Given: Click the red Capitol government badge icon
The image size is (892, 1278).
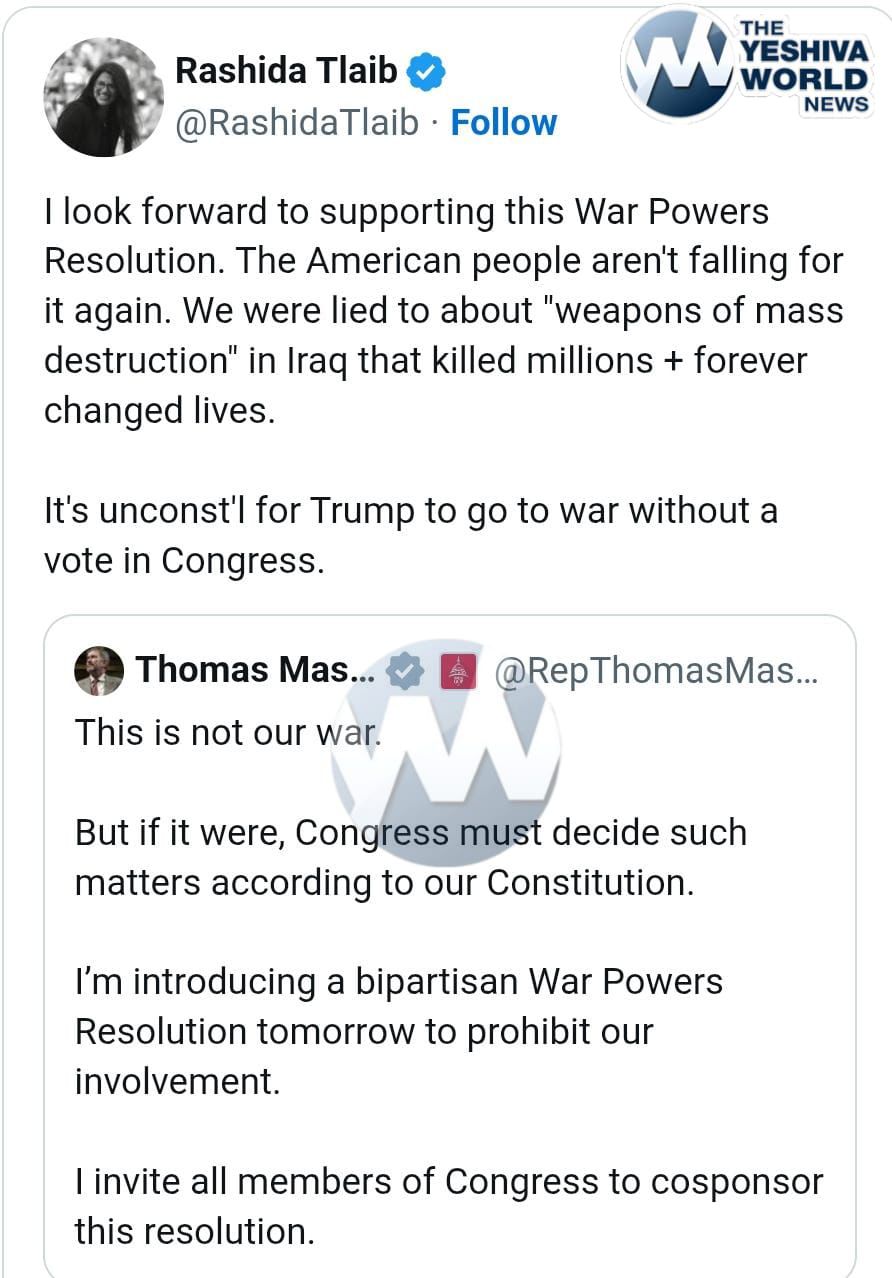Looking at the screenshot, I should (x=458, y=672).
